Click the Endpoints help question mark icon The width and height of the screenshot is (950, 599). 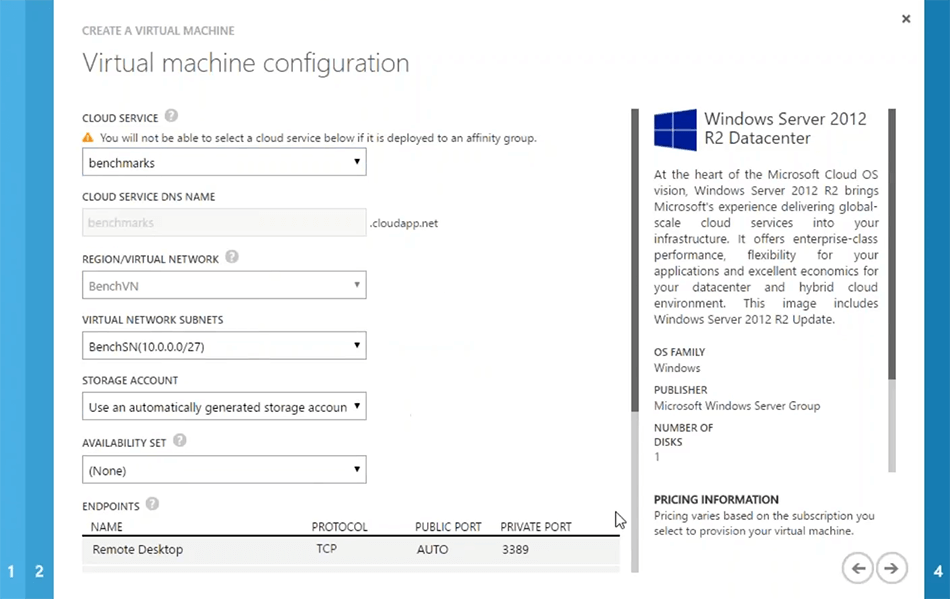coord(152,504)
